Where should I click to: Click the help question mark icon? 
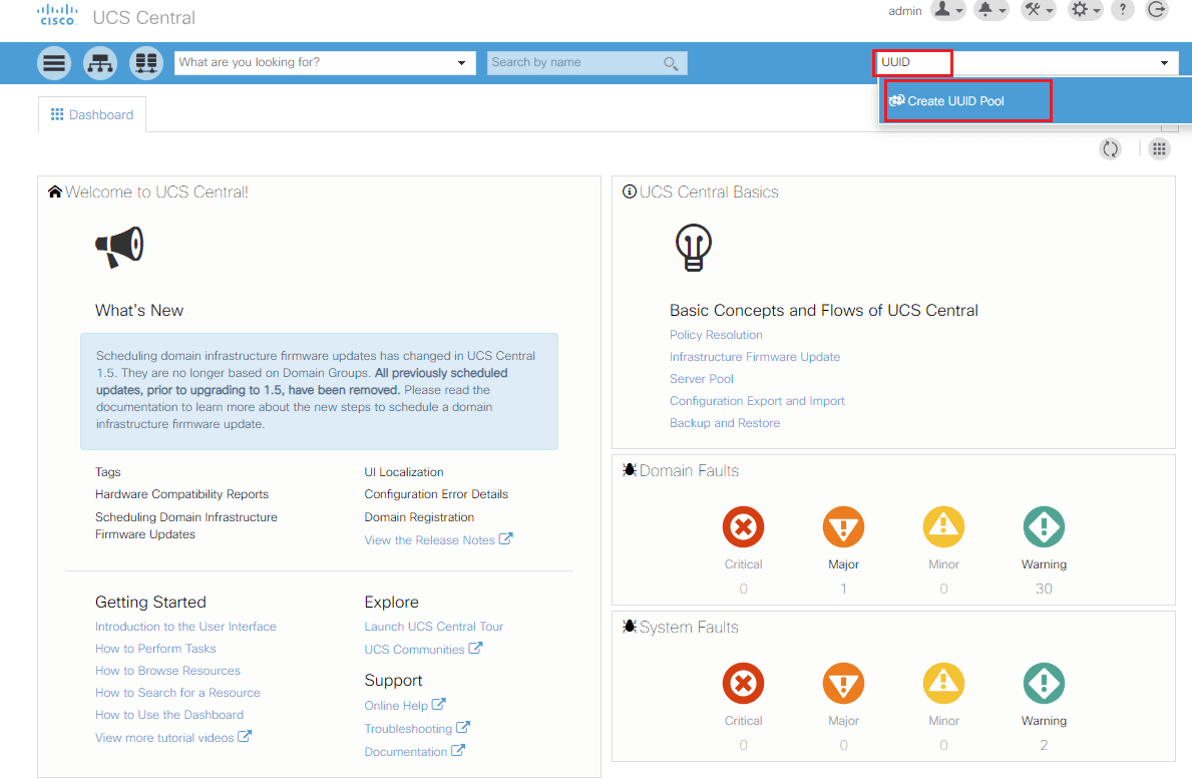tap(1123, 10)
